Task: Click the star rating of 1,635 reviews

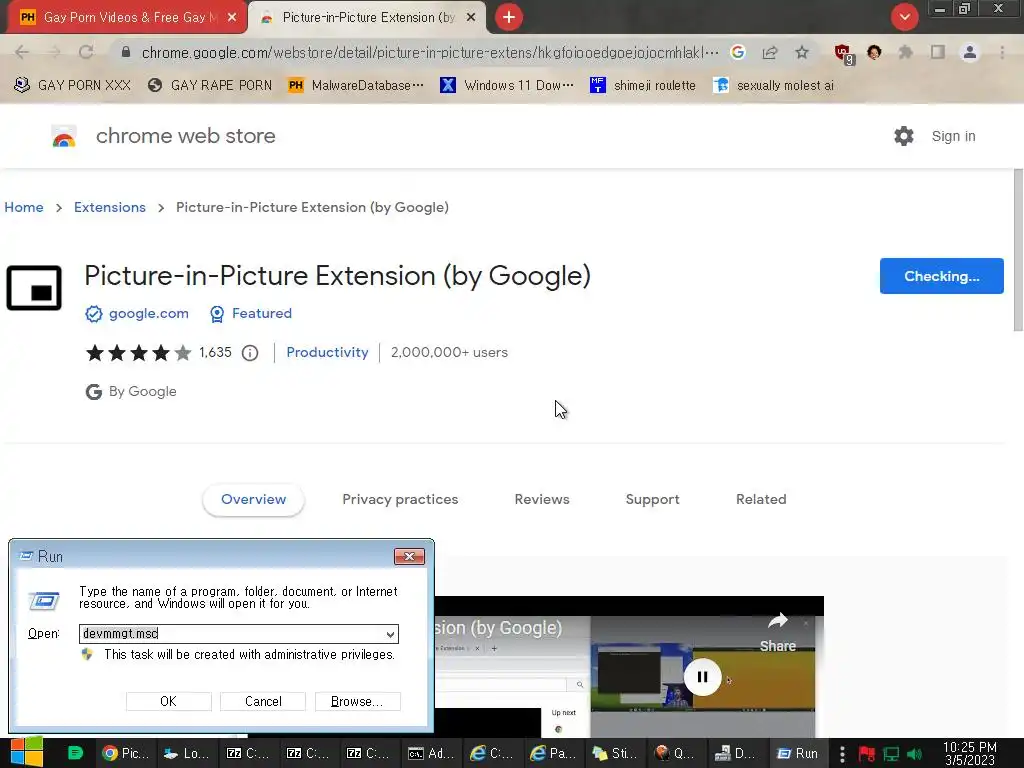Action: [138, 353]
